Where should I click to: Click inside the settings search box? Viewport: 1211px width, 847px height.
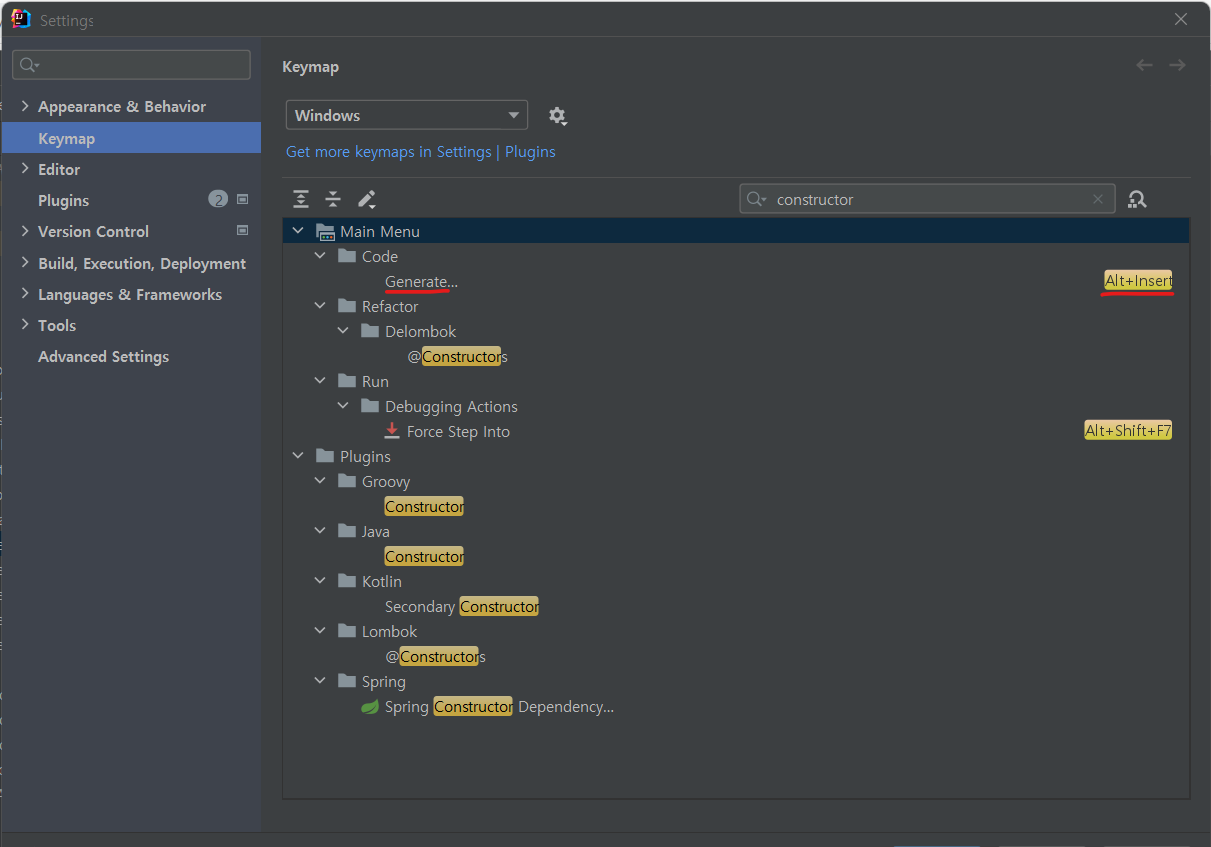click(x=131, y=65)
